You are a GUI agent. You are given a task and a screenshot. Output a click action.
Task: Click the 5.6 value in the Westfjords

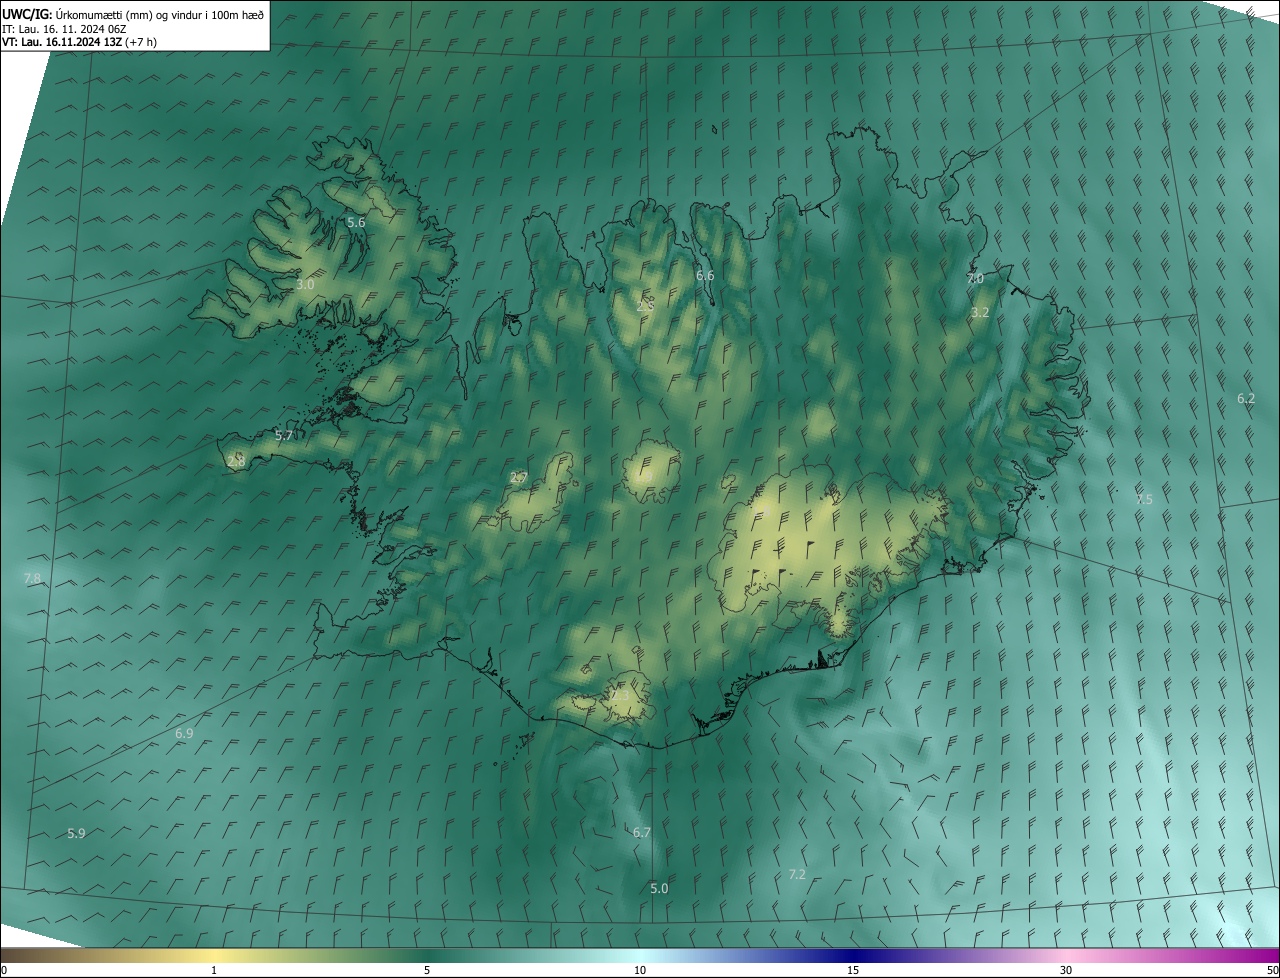pos(356,223)
